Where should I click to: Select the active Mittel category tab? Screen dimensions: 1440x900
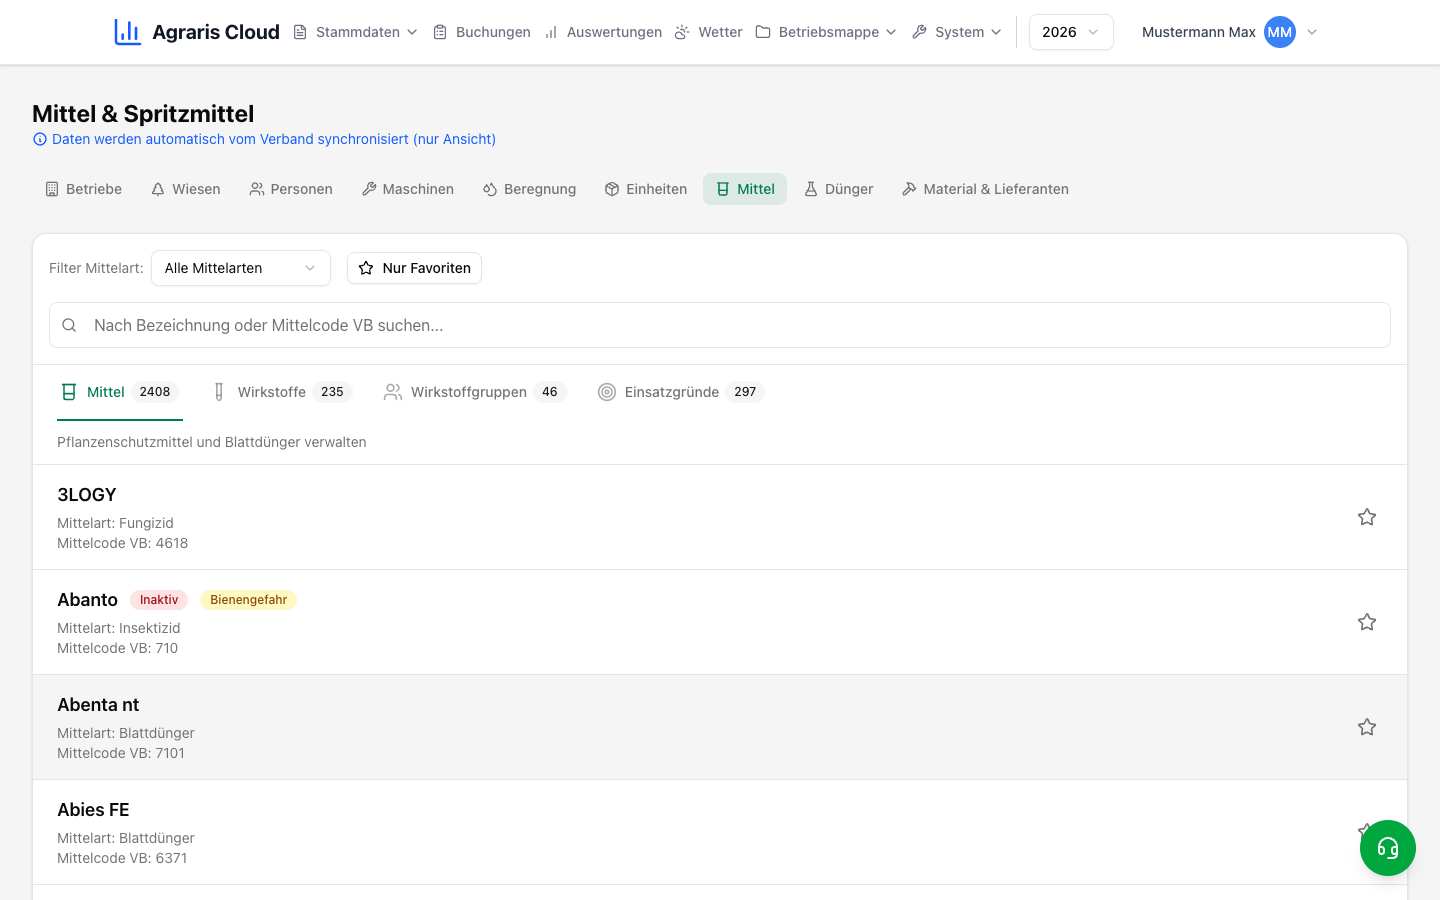pyautogui.click(x=745, y=189)
